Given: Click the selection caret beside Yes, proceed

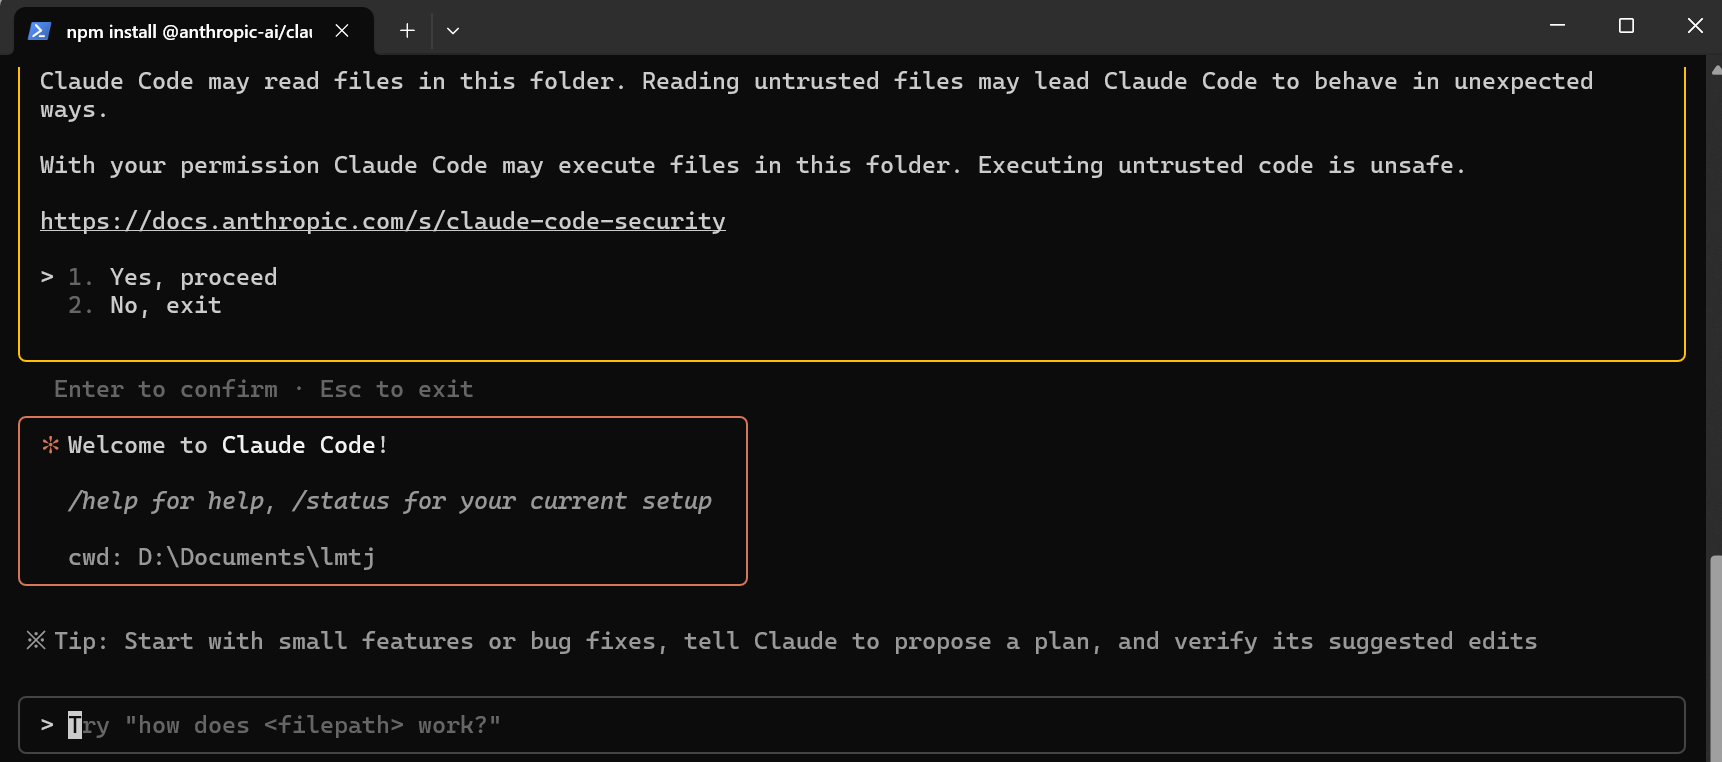Looking at the screenshot, I should pyautogui.click(x=46, y=277).
